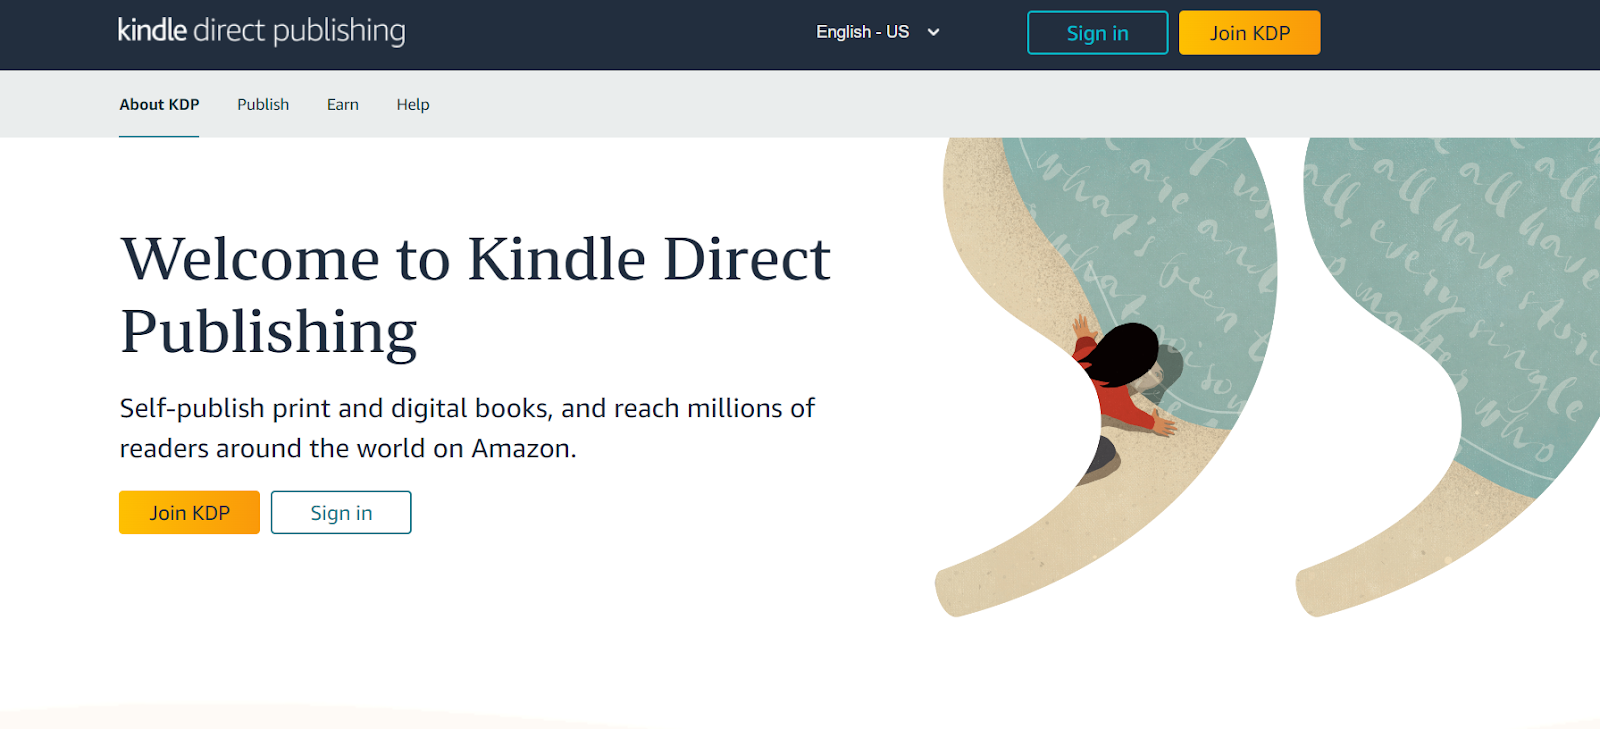
Task: Click the Welcome to Kindle Direct Publishing heading
Action: pyautogui.click(x=475, y=295)
